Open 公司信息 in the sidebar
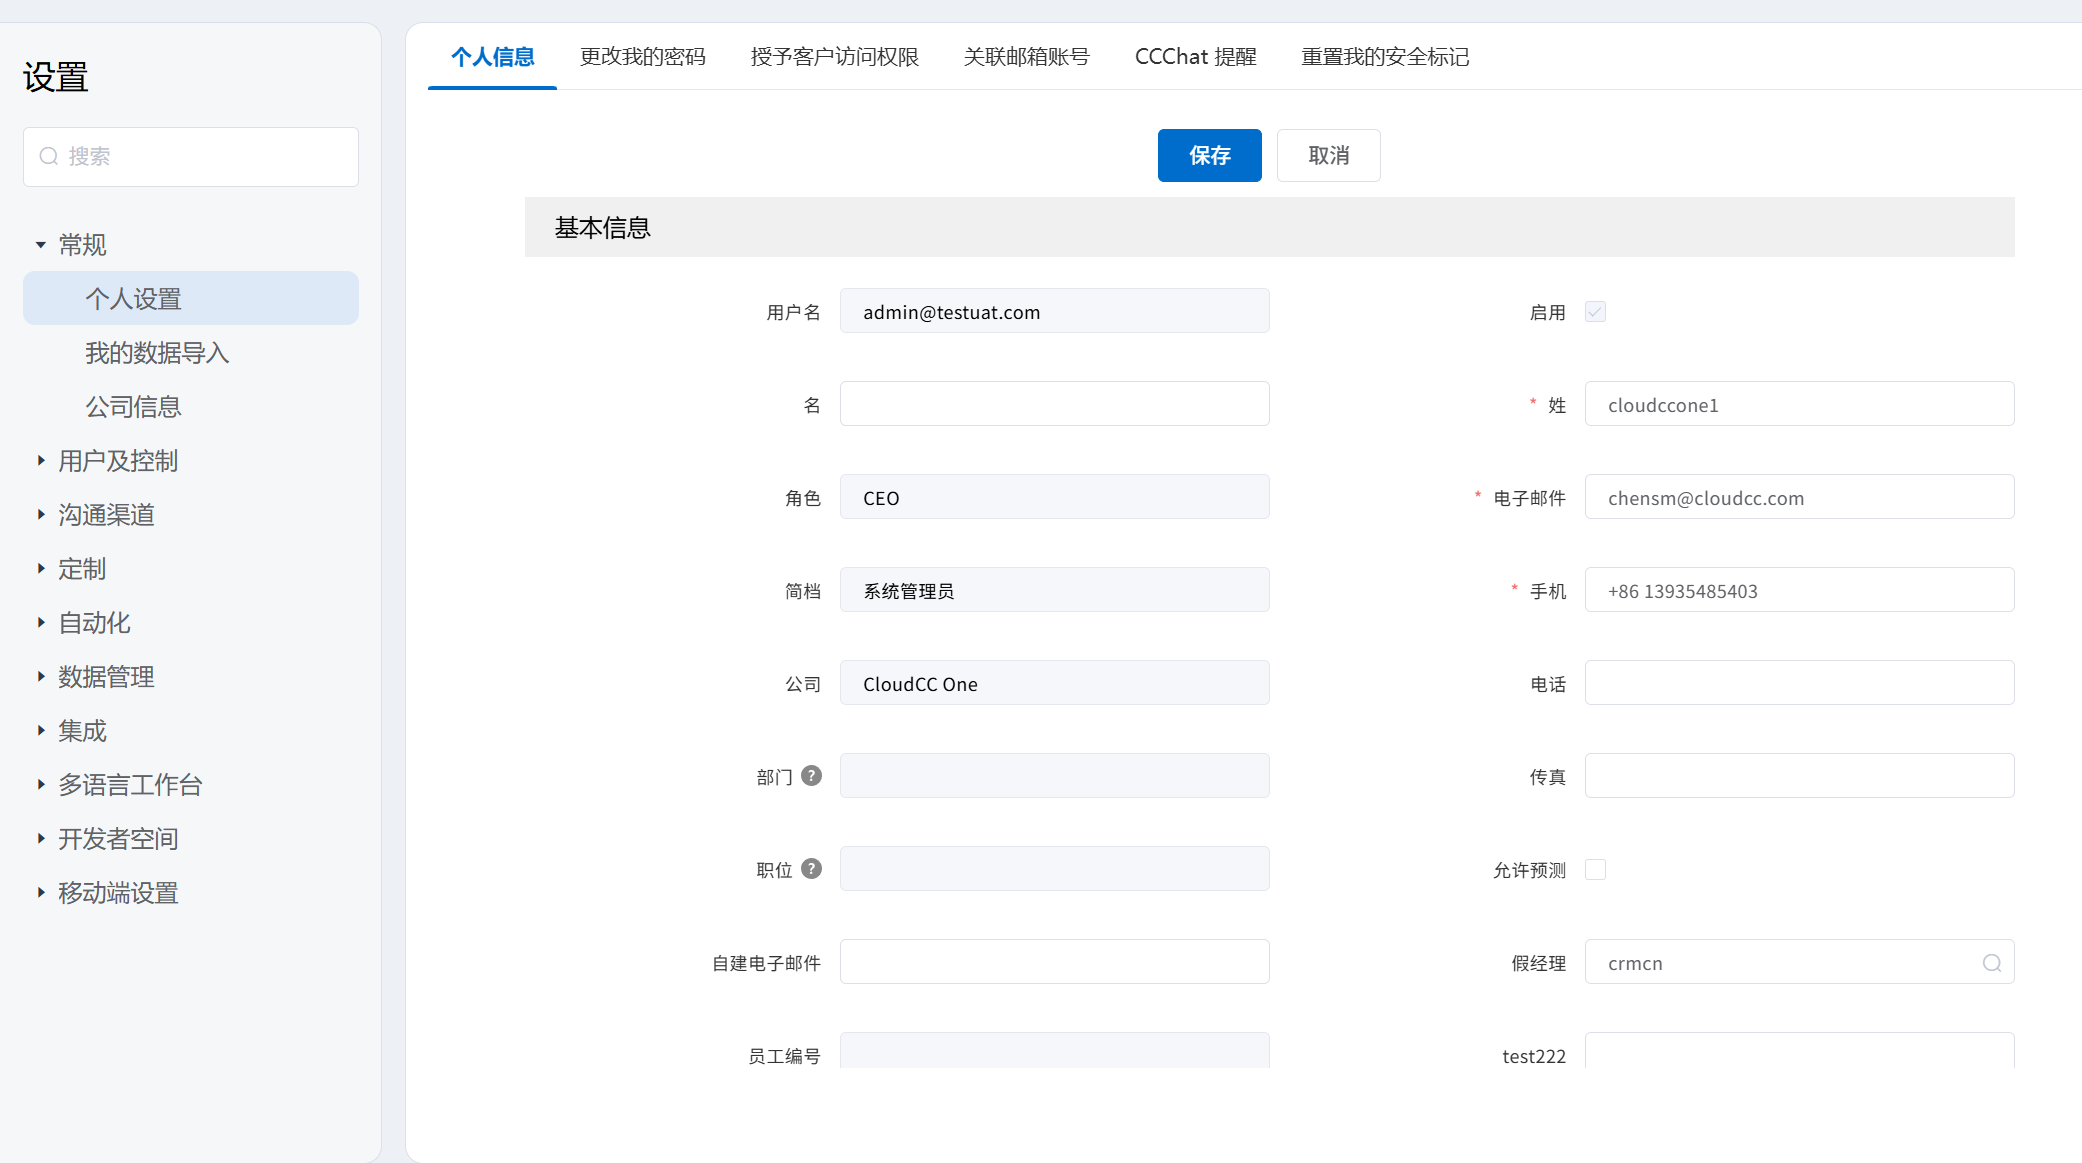 coord(133,407)
